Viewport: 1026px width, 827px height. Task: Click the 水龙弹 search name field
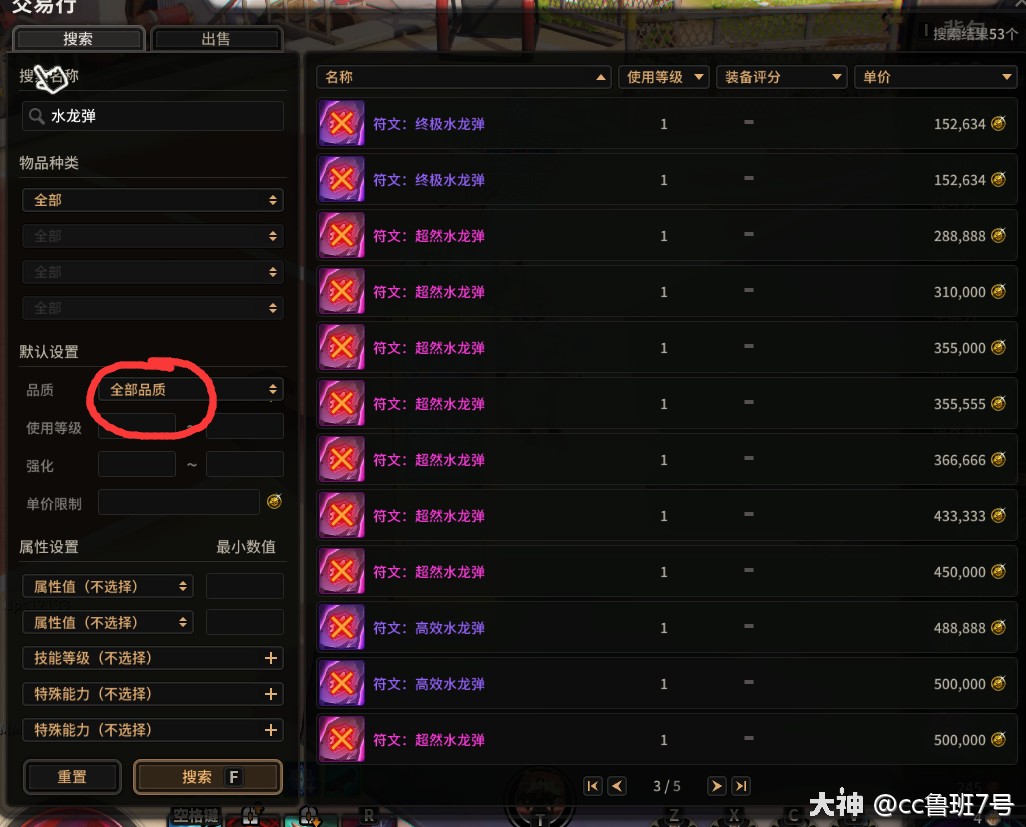[x=152, y=116]
